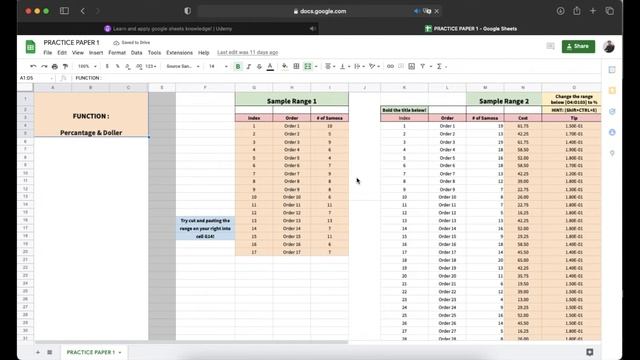This screenshot has height=360, width=640.
Task: Open the Text wrapping dropdown
Action: [359, 66]
